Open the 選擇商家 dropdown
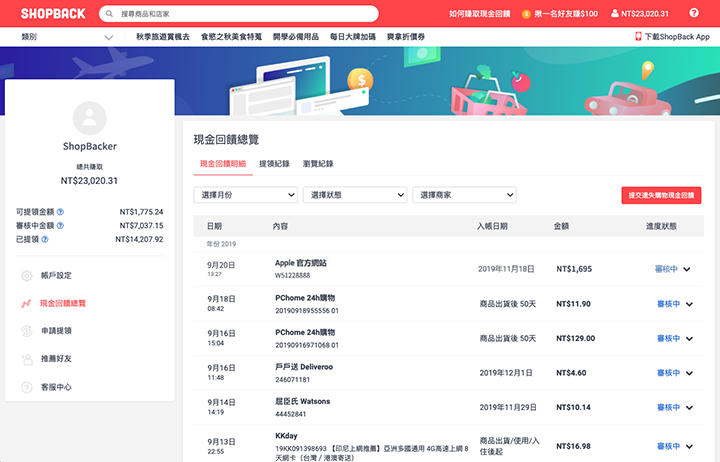The image size is (720, 462). (x=464, y=195)
